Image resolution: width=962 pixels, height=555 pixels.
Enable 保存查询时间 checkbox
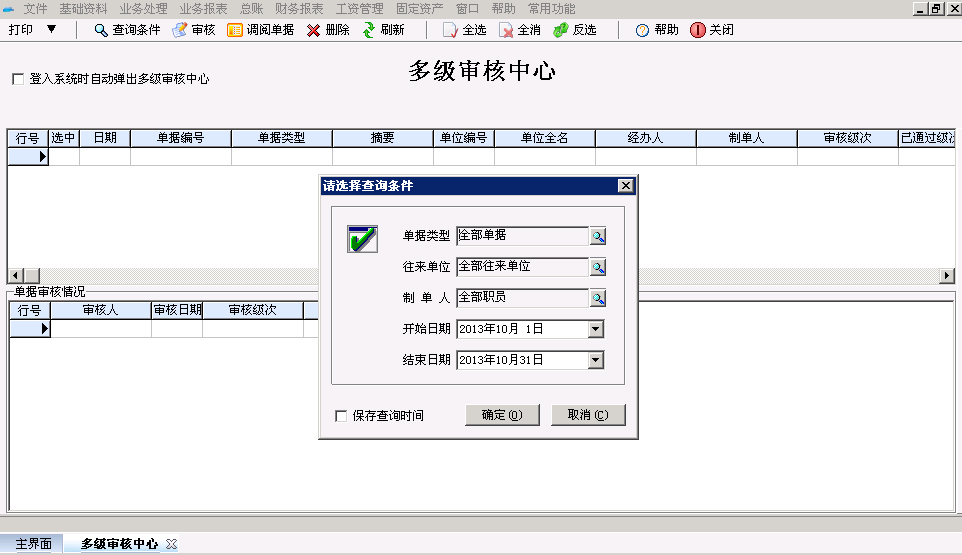342,416
